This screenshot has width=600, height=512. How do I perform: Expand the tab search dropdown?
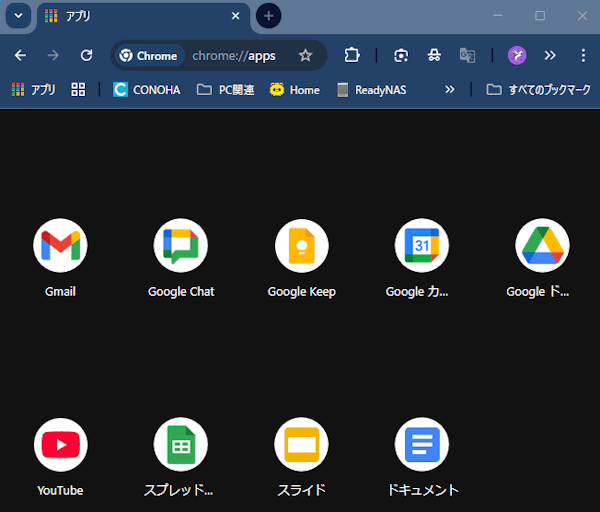pyautogui.click(x=18, y=16)
